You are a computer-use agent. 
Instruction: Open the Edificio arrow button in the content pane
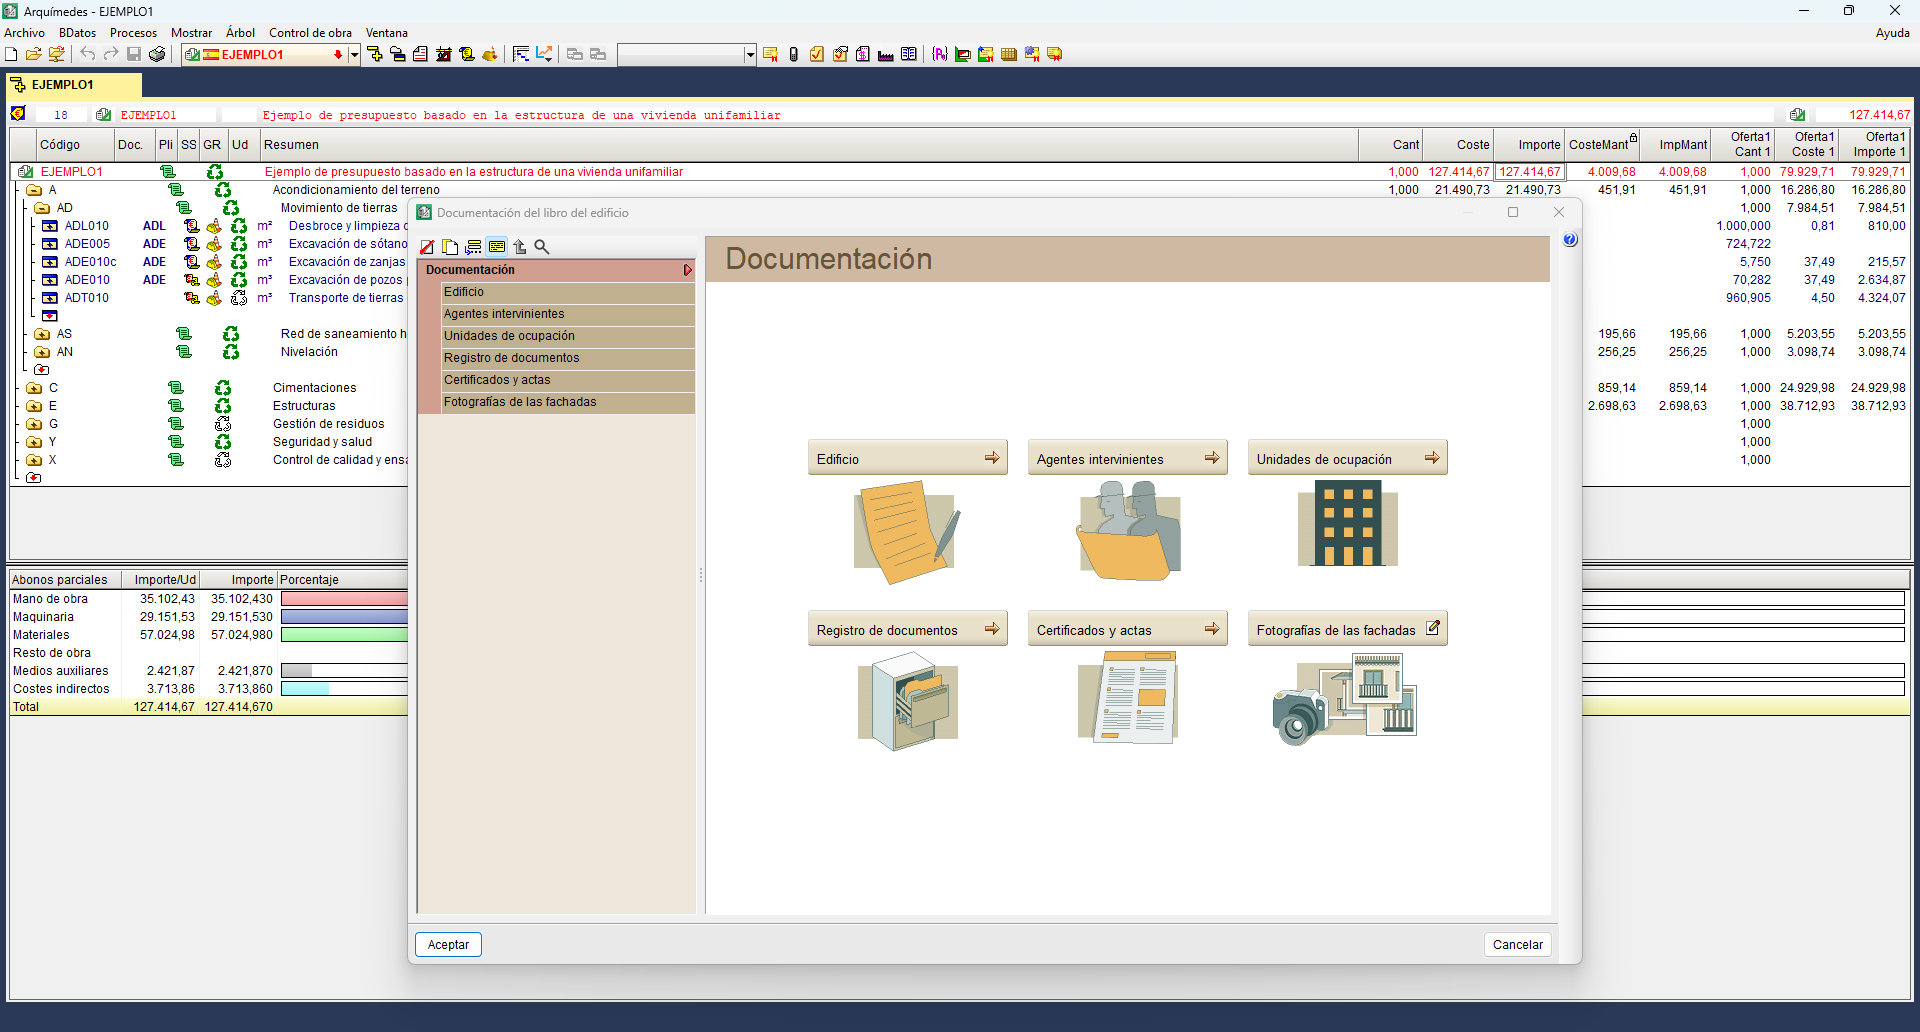(907, 459)
